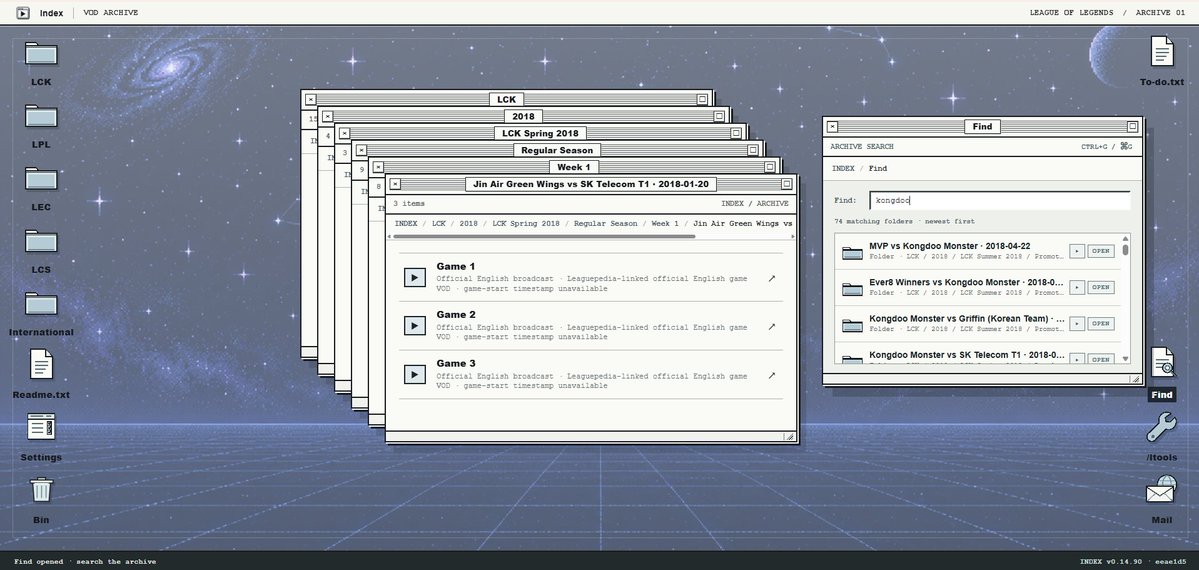Click INDEX breadcrumb in the Jin Air window
Screen dimensions: 1199x570
coord(406,223)
